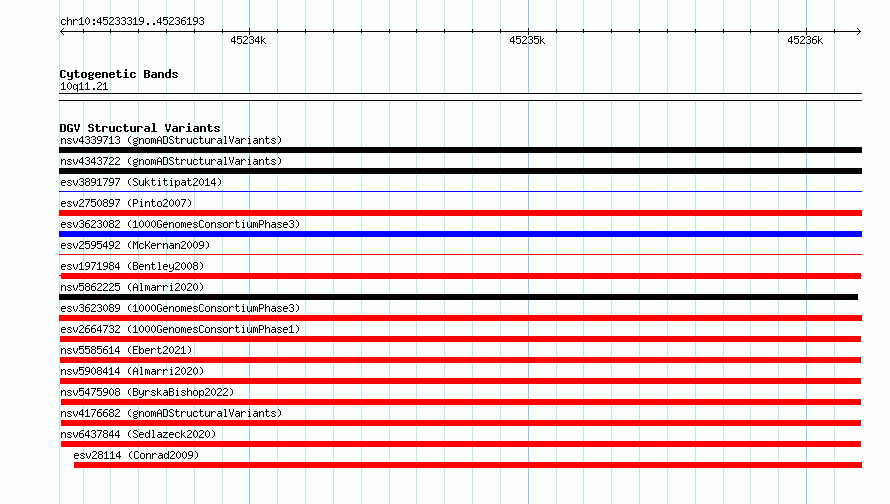Screen dimensions: 890x504
Task: Select the 10q11.21 band label
Action: (x=84, y=86)
